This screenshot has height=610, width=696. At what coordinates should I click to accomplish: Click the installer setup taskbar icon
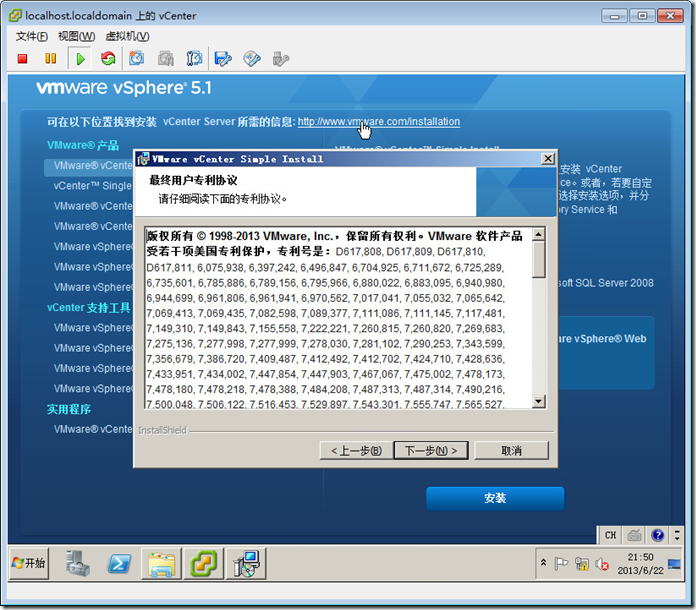(x=246, y=563)
